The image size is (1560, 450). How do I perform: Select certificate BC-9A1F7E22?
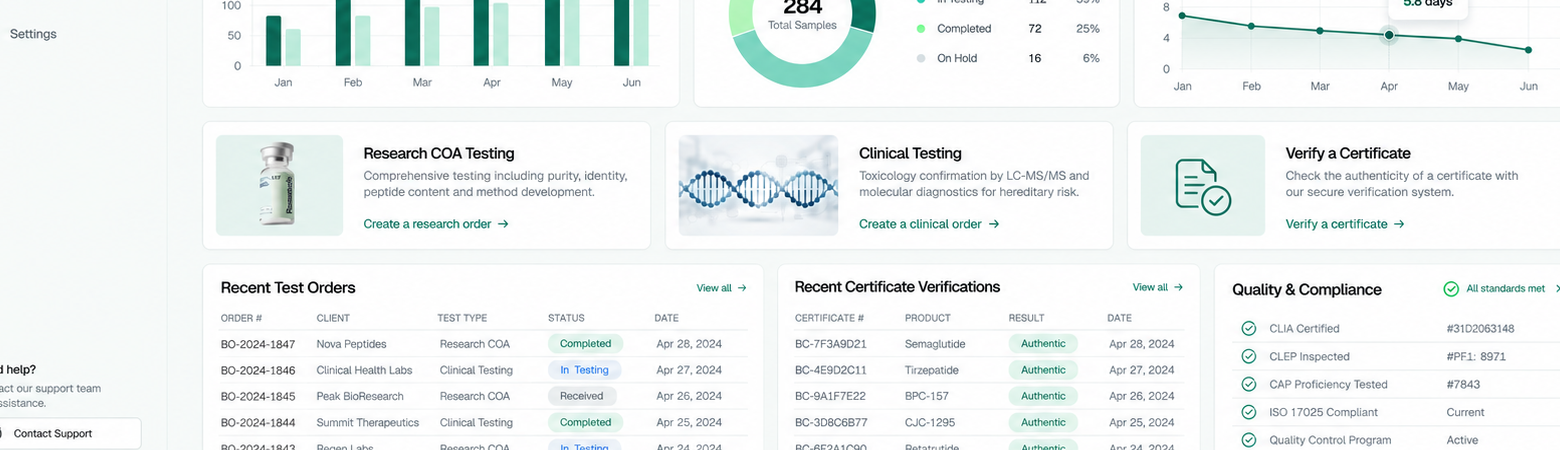coord(831,396)
